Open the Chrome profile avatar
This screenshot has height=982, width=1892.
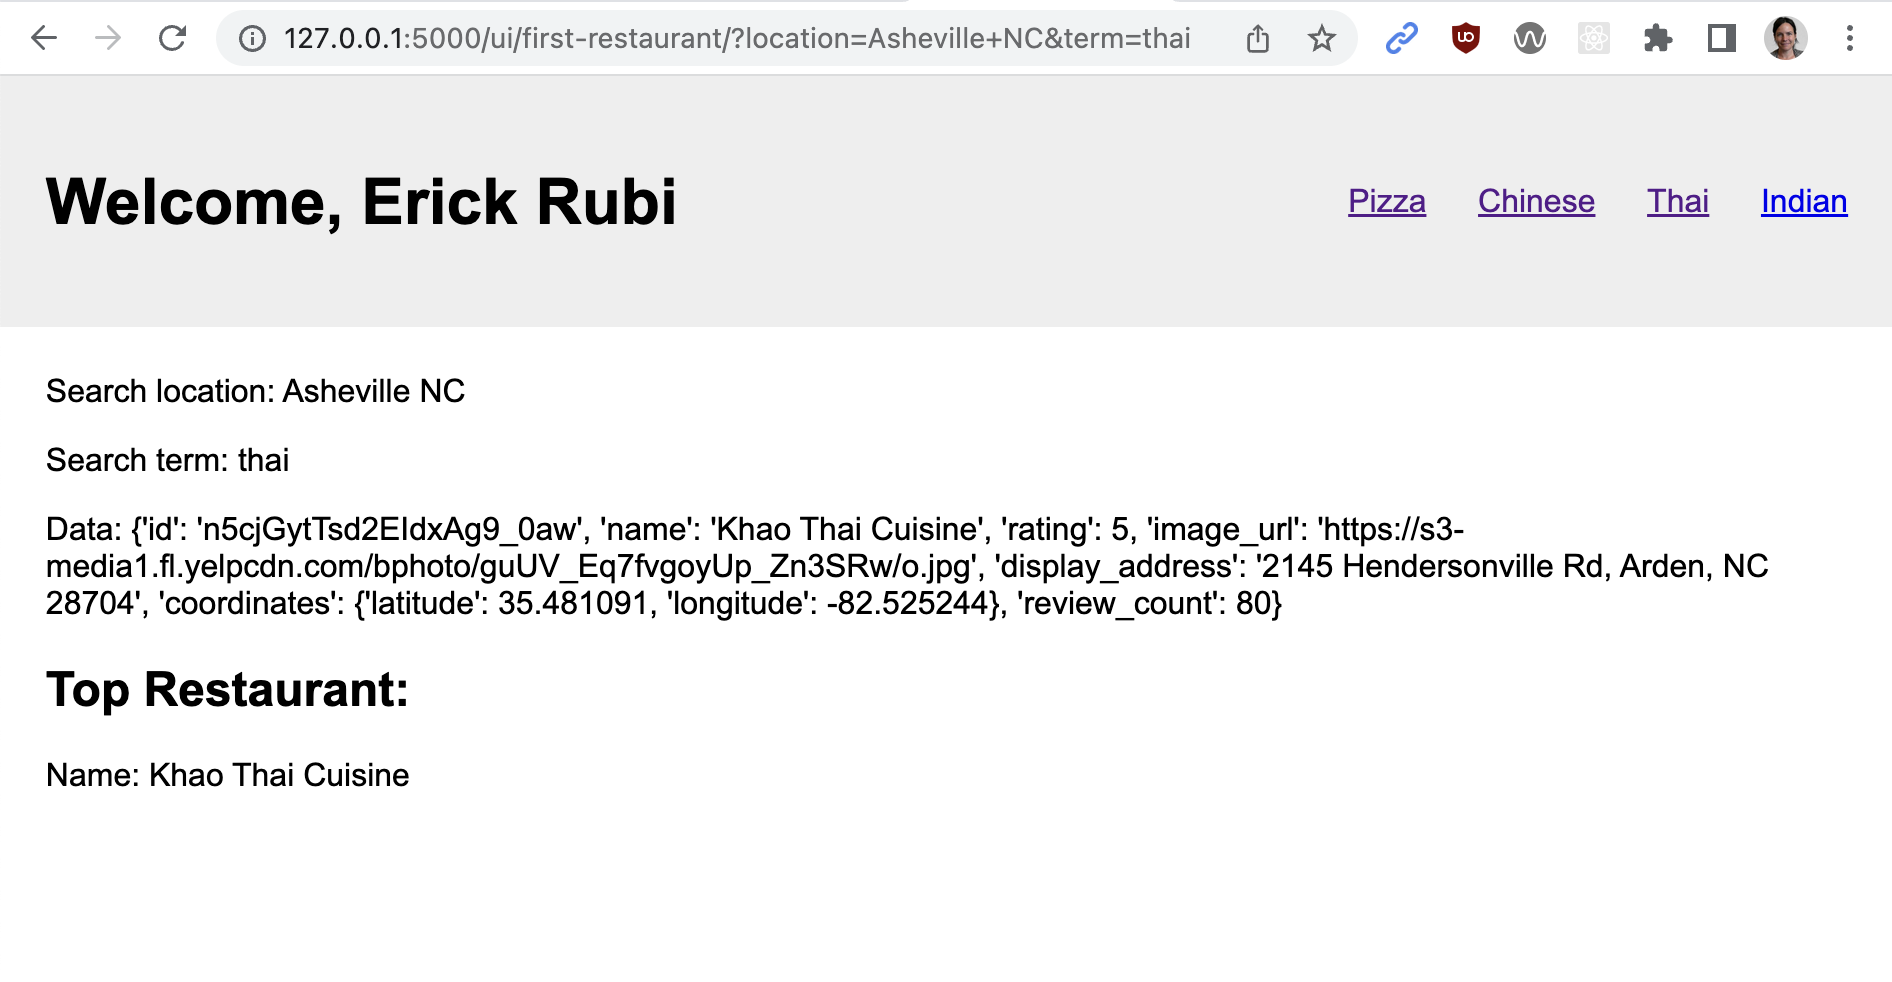click(1786, 39)
